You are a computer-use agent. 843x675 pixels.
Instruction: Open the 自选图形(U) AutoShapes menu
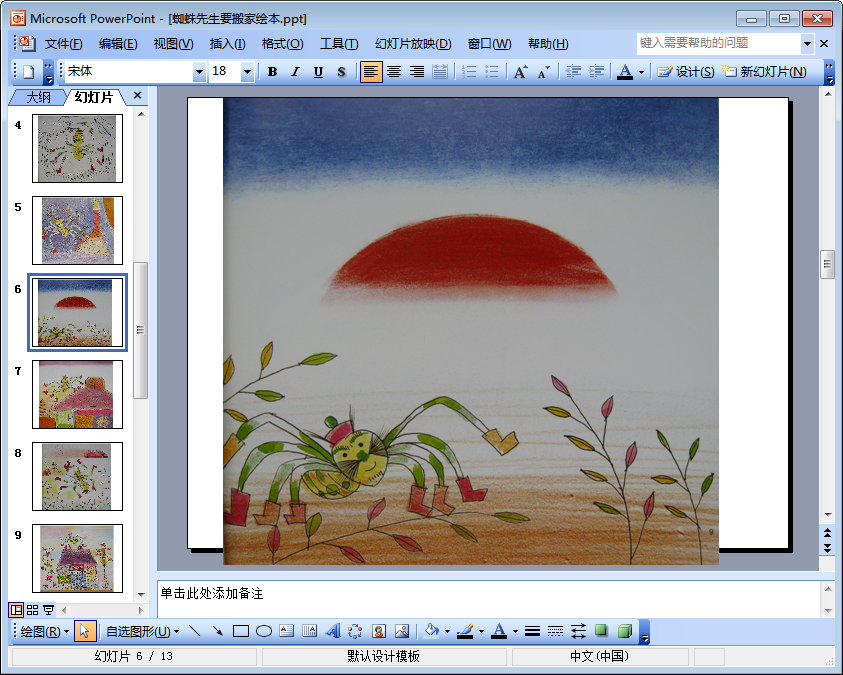(x=142, y=631)
